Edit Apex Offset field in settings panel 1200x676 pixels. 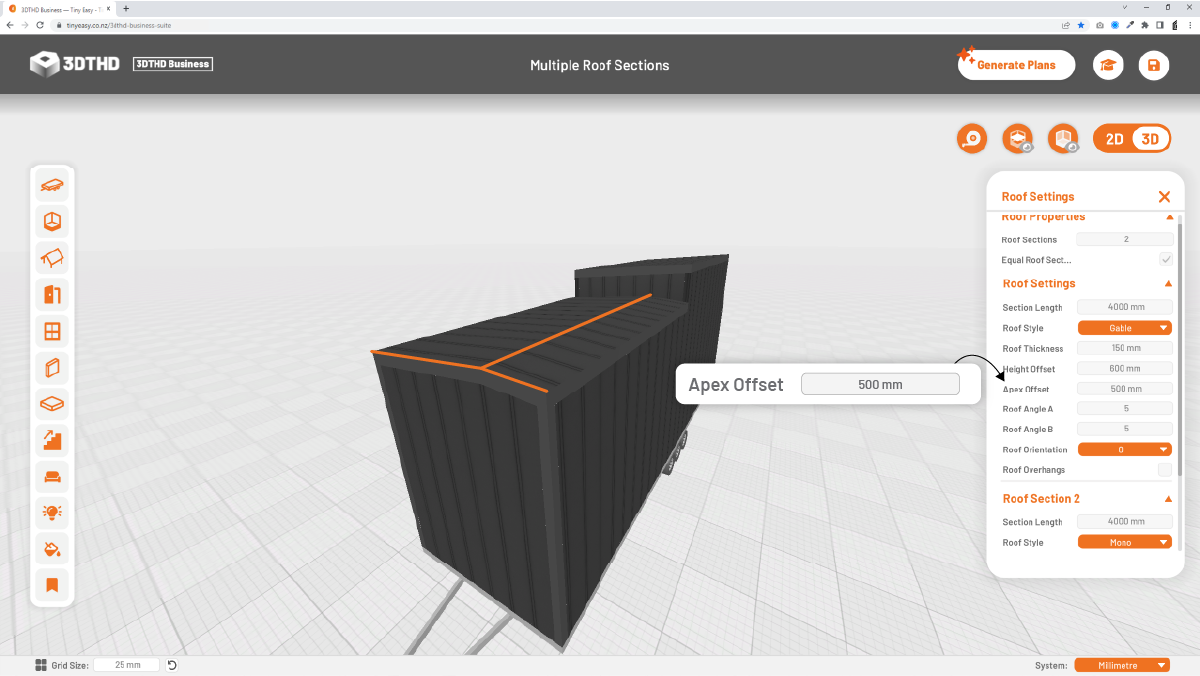[x=1125, y=389]
